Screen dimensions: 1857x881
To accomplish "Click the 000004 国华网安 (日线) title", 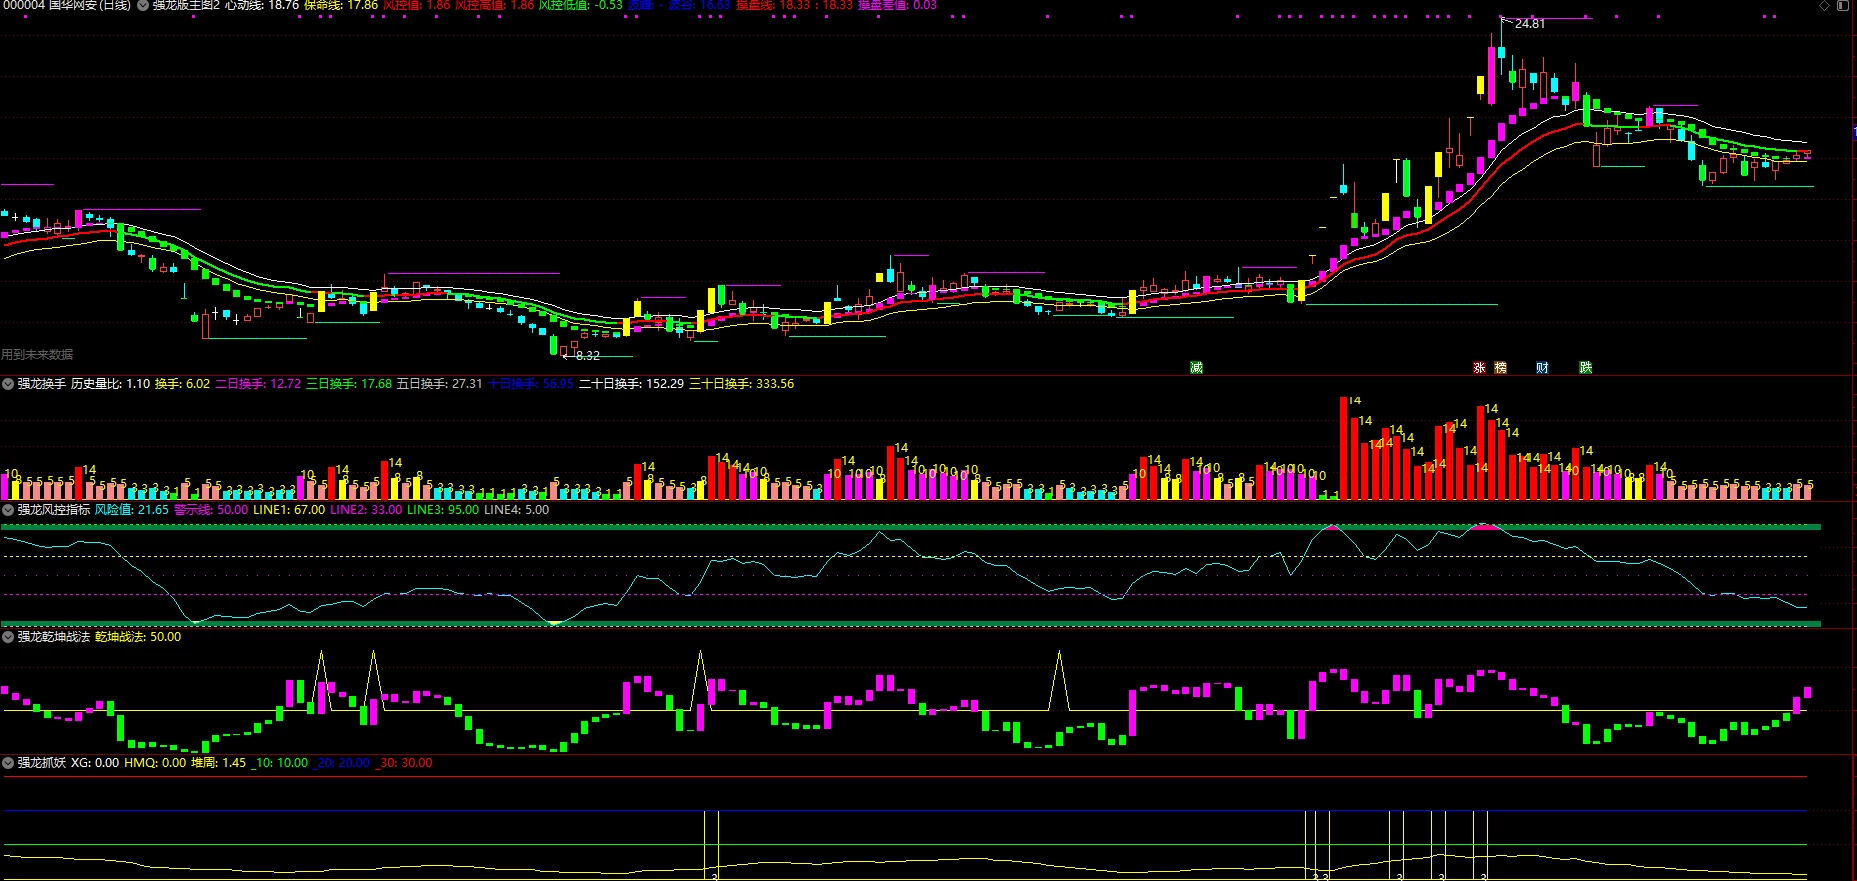I will (66, 5).
